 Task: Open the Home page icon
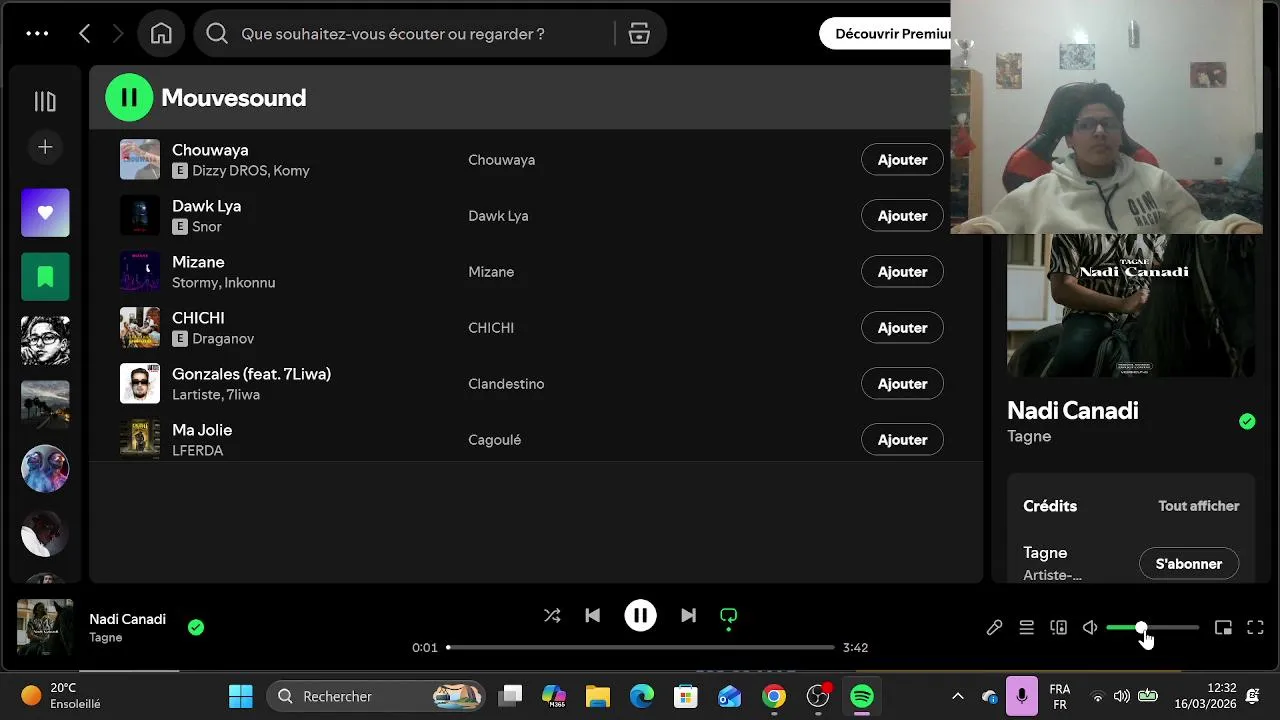(161, 34)
